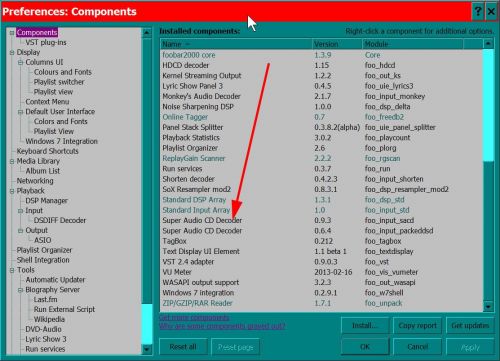500x361 pixels.
Task: Collapse the Playback node
Action: point(12,191)
